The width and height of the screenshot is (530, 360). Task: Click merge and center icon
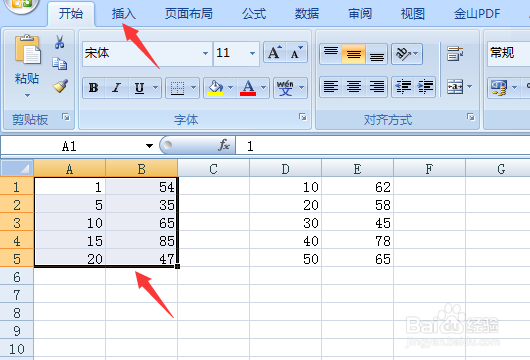click(x=455, y=87)
